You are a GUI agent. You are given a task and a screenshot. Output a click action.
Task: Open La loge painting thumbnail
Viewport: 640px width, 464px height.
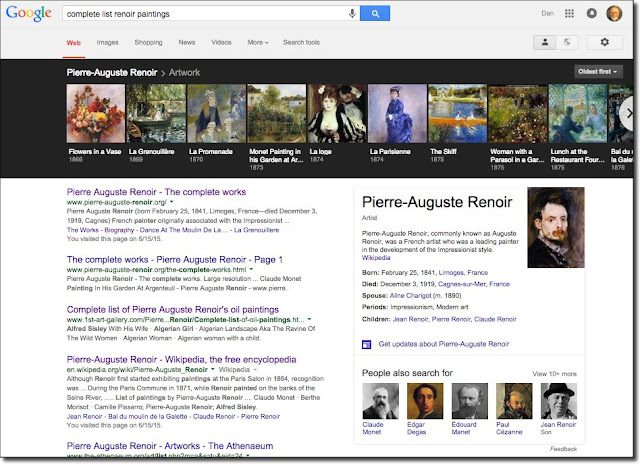point(337,113)
